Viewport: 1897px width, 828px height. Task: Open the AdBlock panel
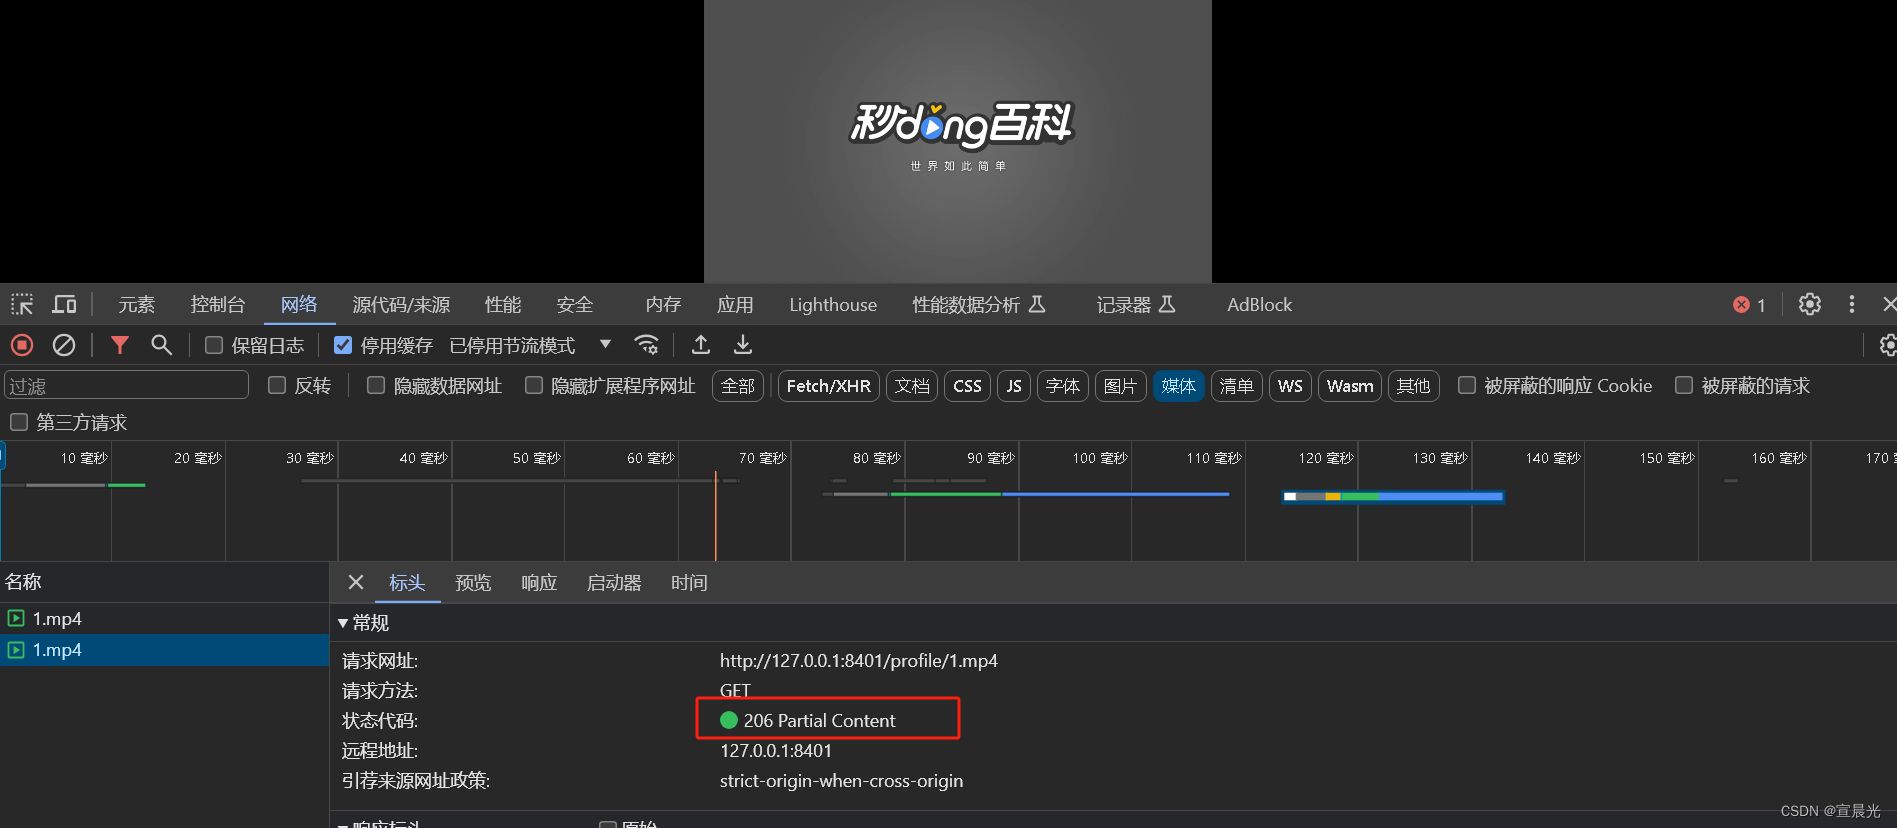tap(1259, 304)
